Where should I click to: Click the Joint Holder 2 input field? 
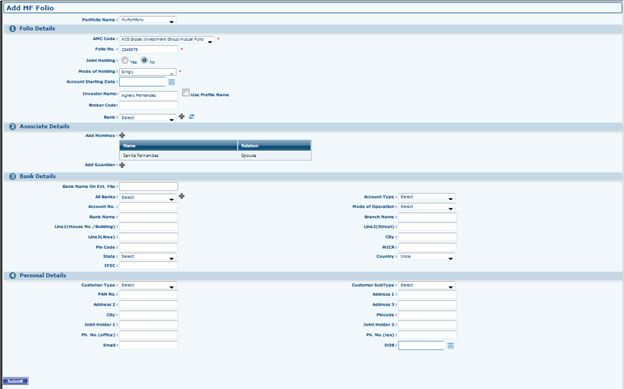(x=427, y=325)
